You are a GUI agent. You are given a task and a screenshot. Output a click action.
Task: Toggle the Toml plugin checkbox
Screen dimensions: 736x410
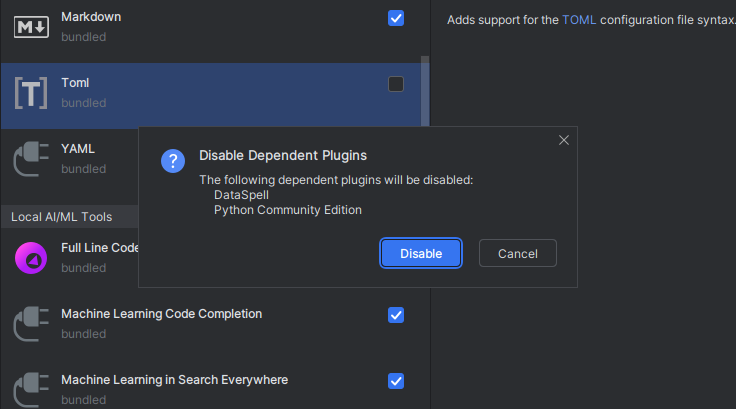[396, 84]
